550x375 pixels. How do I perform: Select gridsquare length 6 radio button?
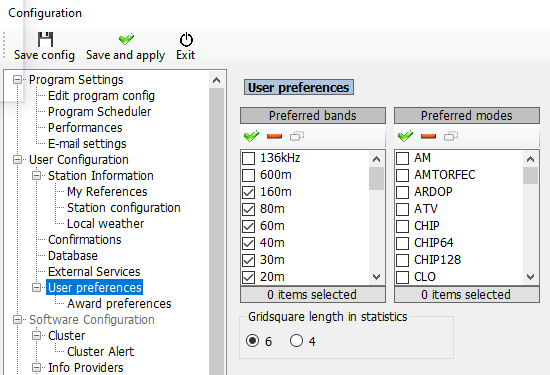click(253, 341)
